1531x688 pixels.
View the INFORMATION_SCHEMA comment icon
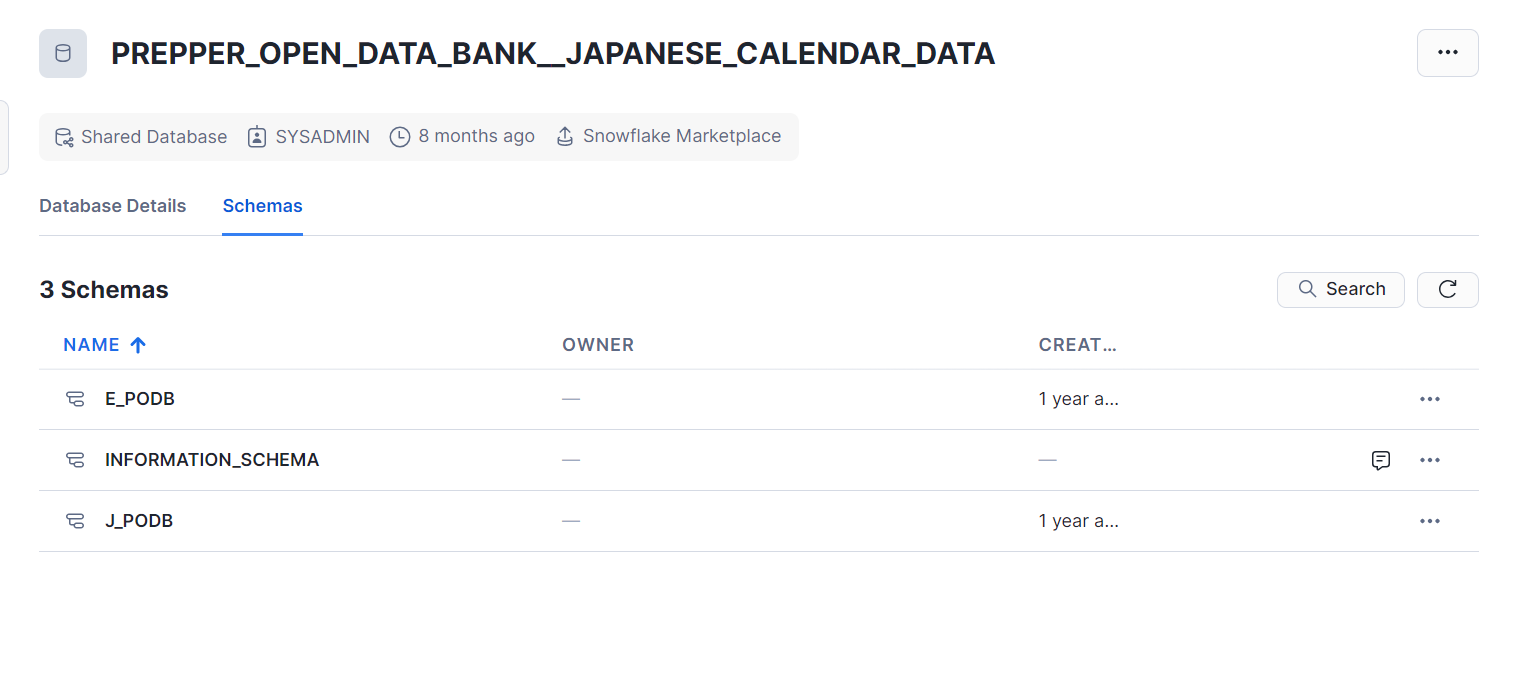[x=1381, y=460]
